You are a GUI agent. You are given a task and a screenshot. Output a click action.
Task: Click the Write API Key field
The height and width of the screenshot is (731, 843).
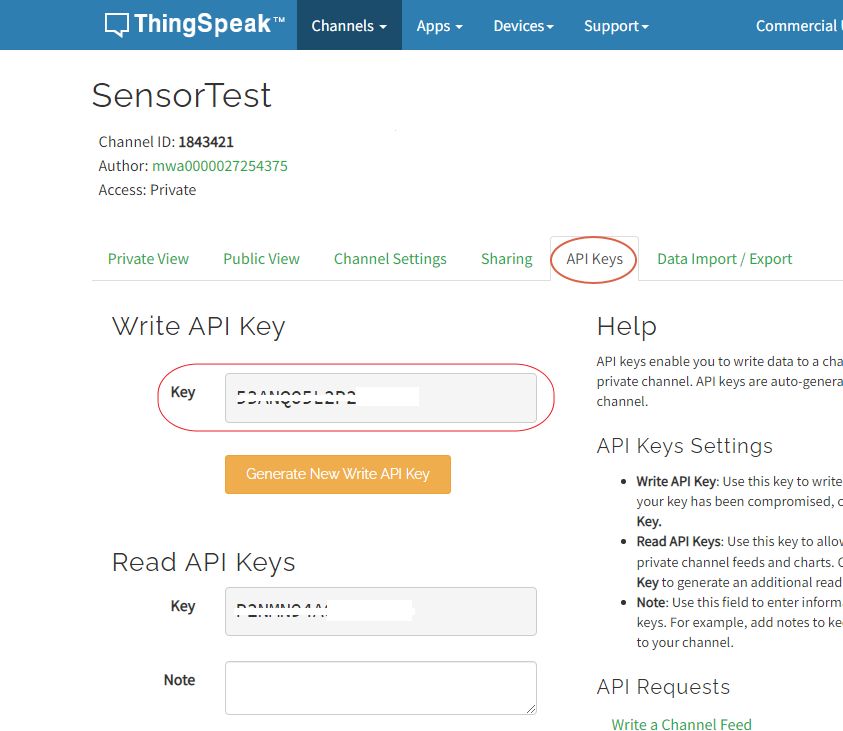[381, 398]
